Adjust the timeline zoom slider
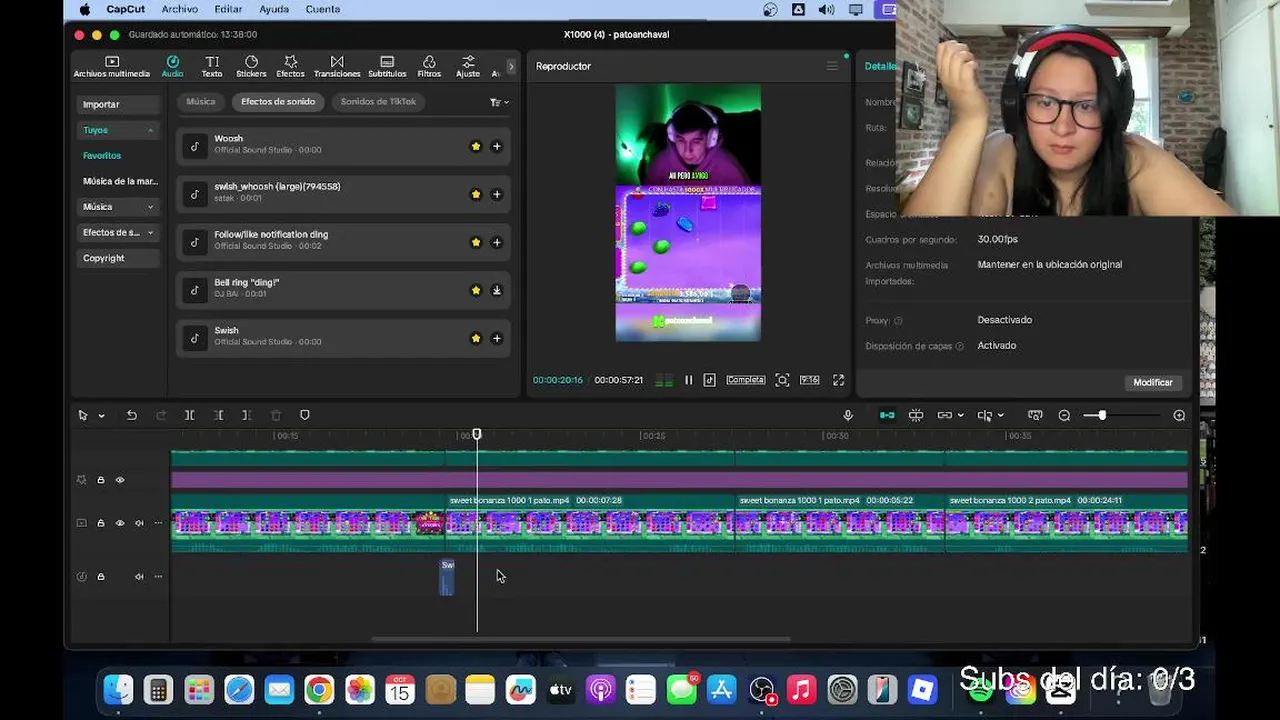This screenshot has width=1280, height=720. (1102, 415)
